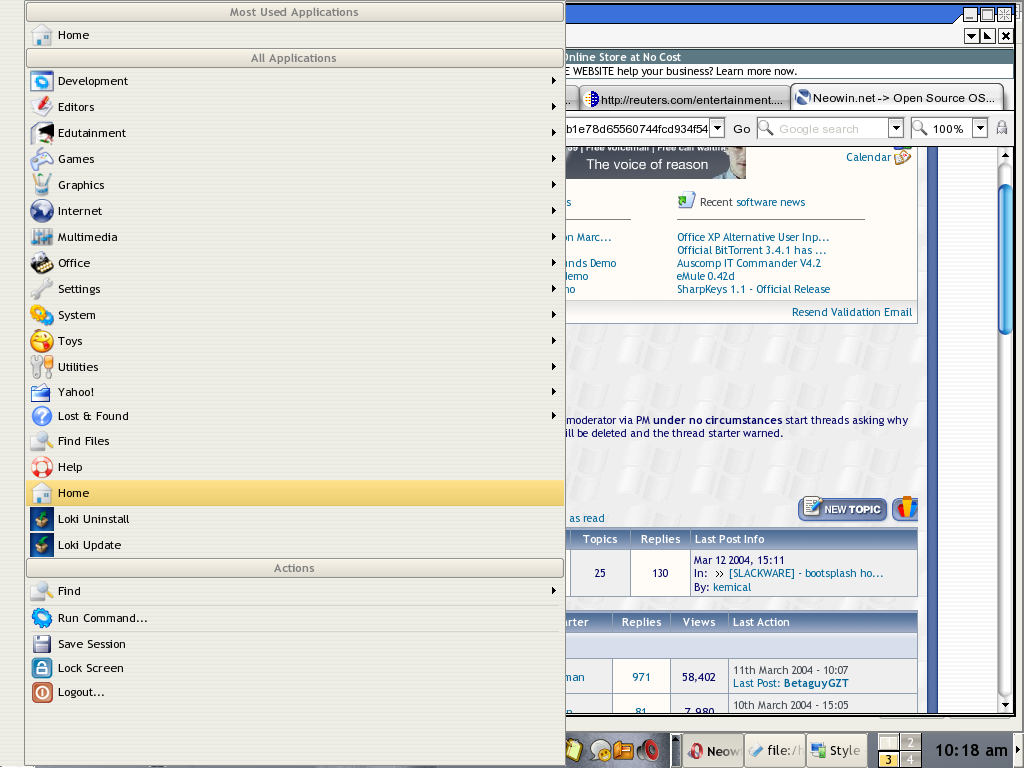Viewport: 1024px width, 768px height.
Task: Click the Yahoo! folder icon
Action: 42,392
